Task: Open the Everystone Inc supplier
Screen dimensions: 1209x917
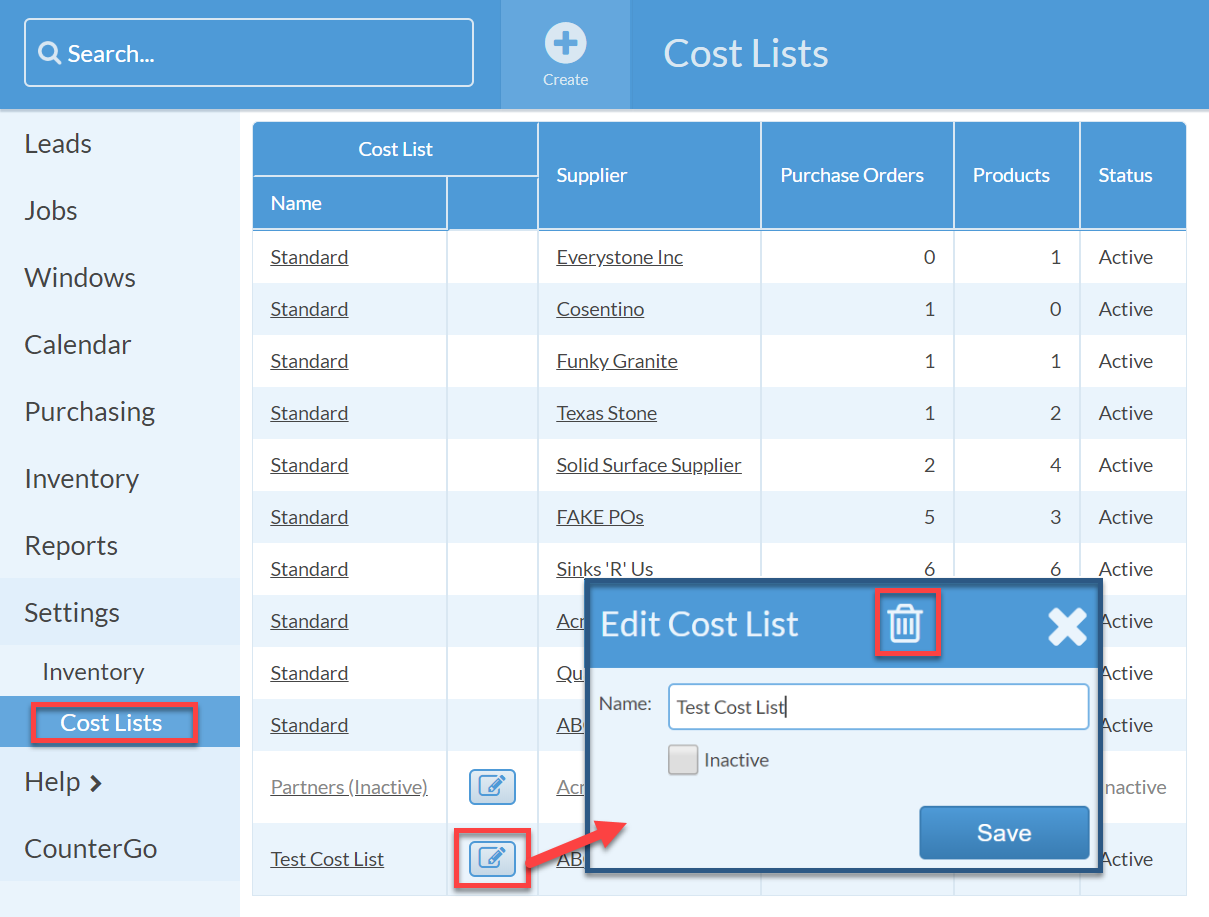Action: point(619,257)
